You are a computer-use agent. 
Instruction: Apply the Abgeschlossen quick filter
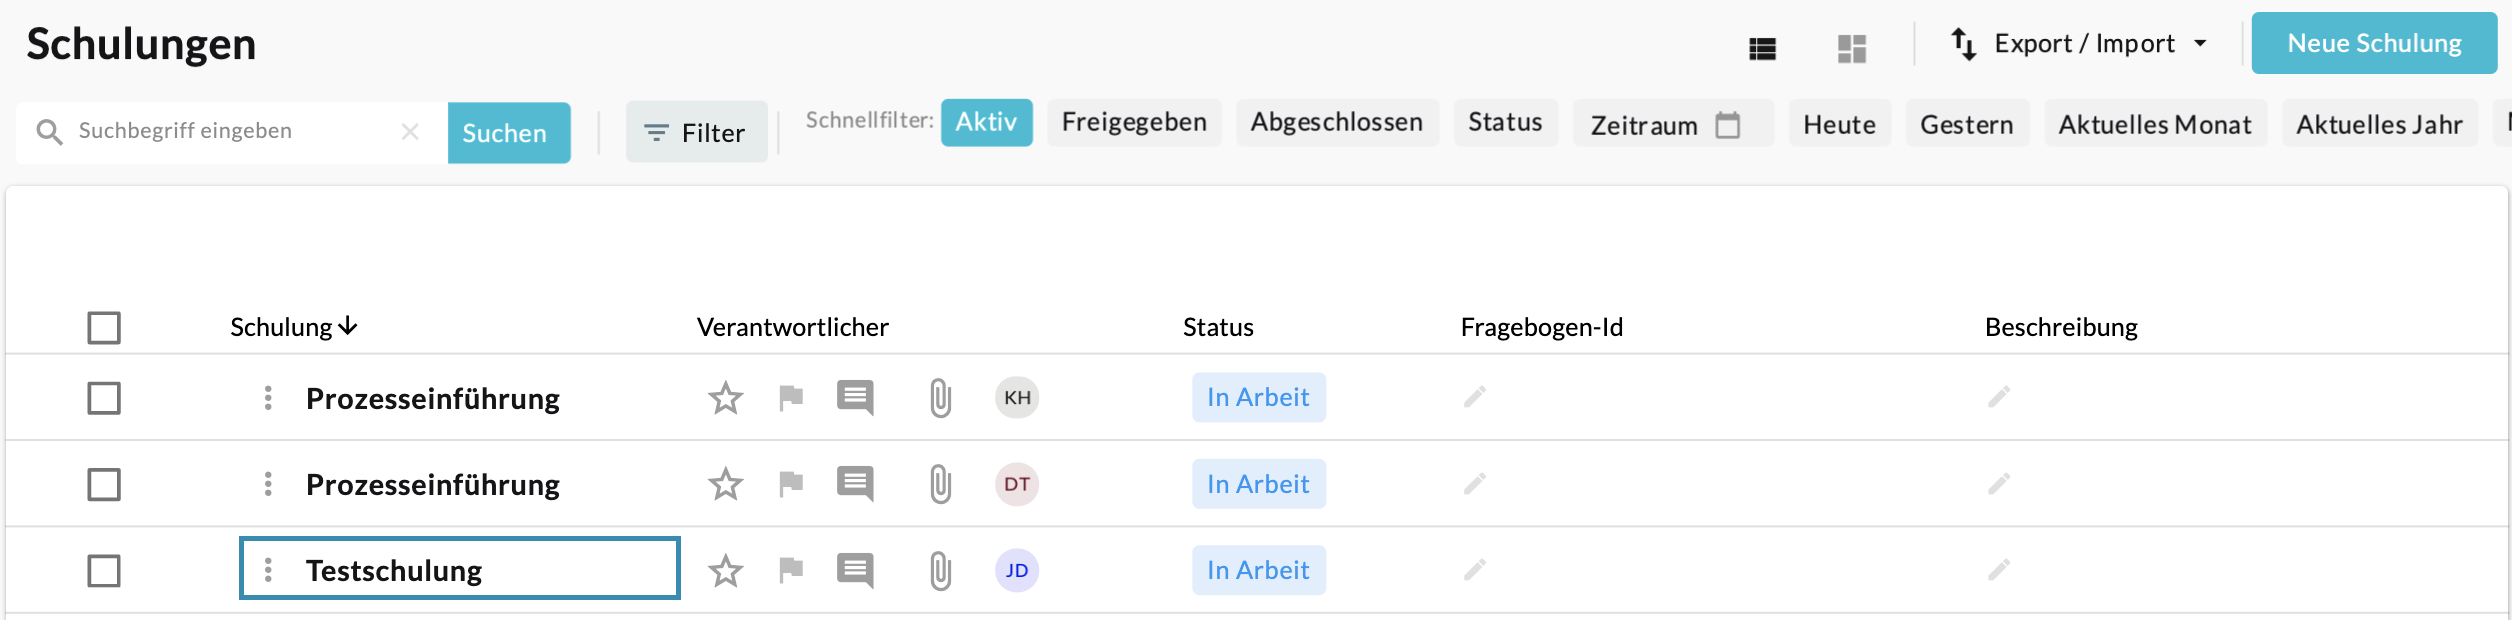(1336, 122)
